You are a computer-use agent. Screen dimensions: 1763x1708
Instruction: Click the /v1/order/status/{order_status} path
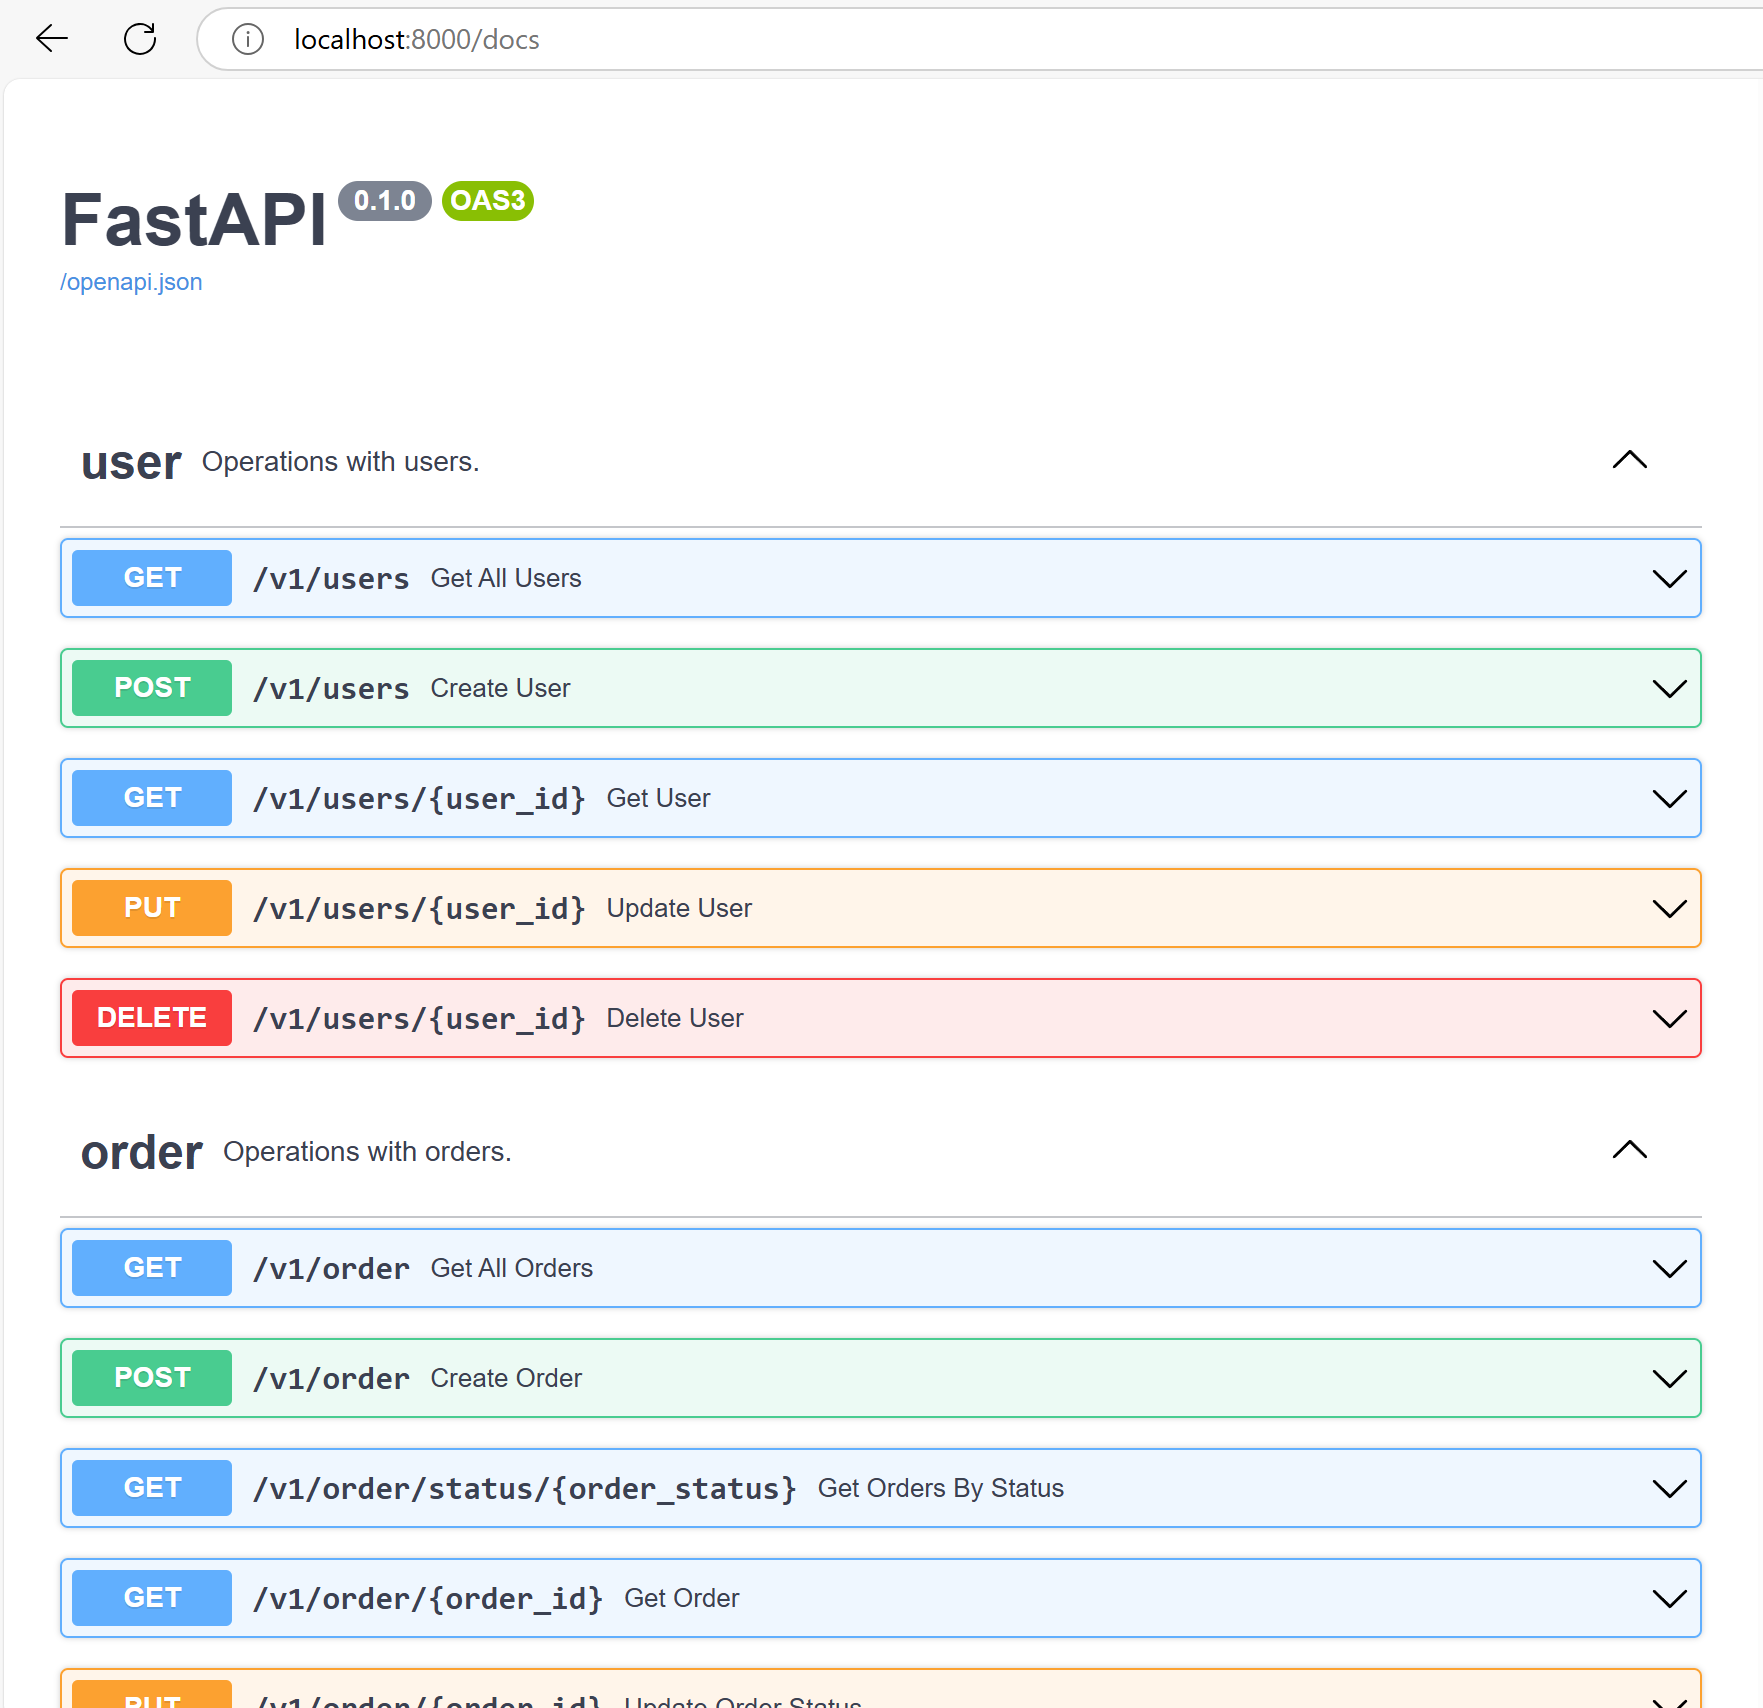tap(525, 1489)
